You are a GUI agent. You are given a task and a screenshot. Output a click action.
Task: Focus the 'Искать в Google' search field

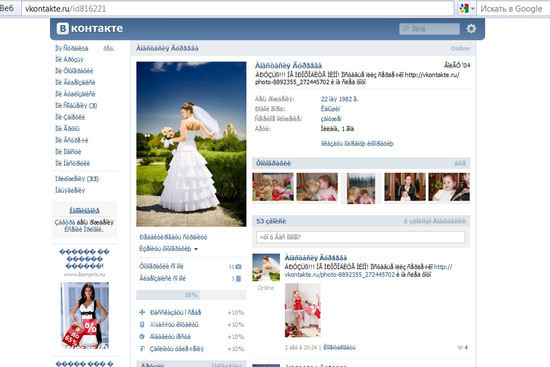point(512,8)
